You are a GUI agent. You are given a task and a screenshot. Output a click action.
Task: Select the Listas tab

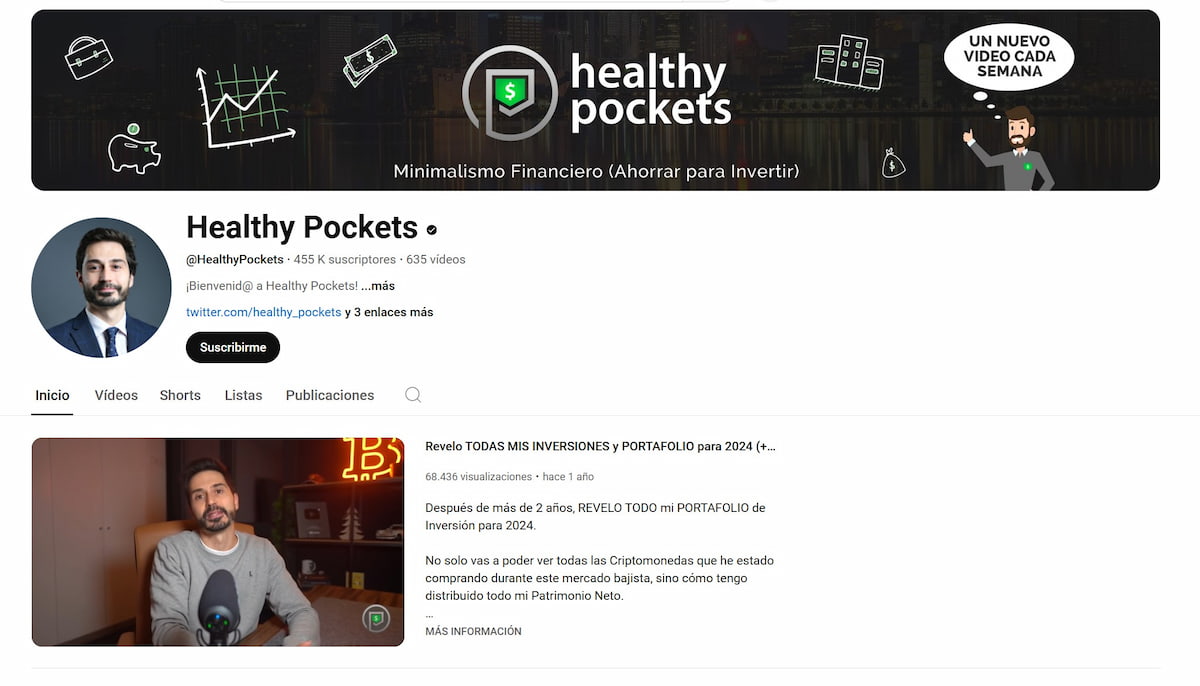point(243,395)
